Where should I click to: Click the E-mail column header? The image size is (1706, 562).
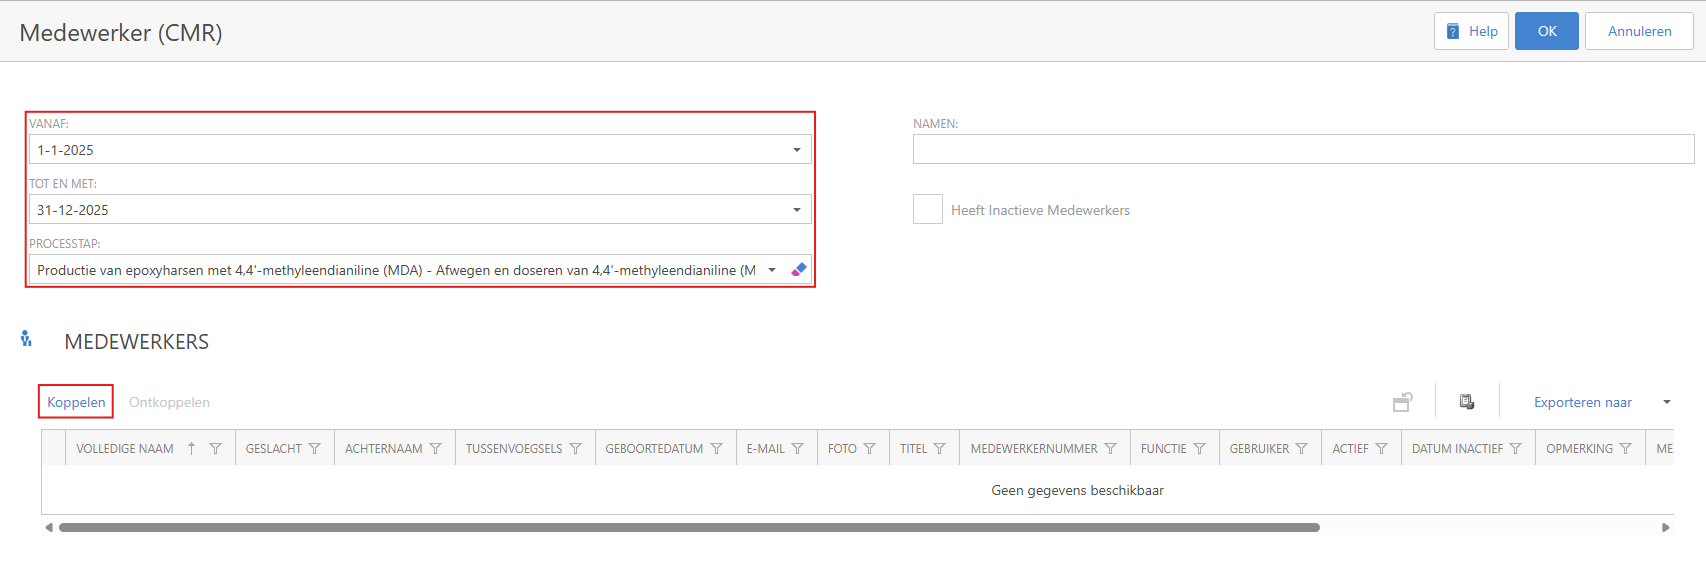765,449
